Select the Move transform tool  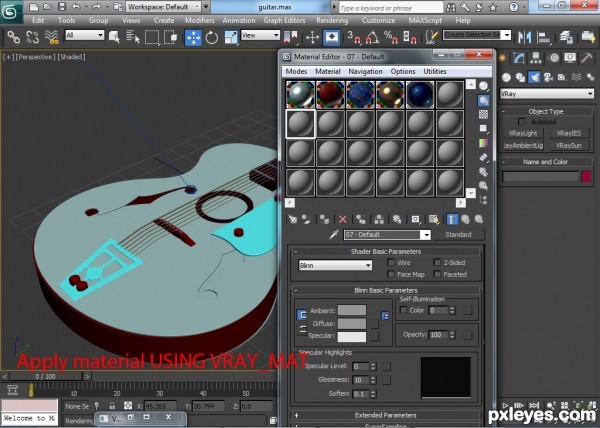[x=194, y=37]
